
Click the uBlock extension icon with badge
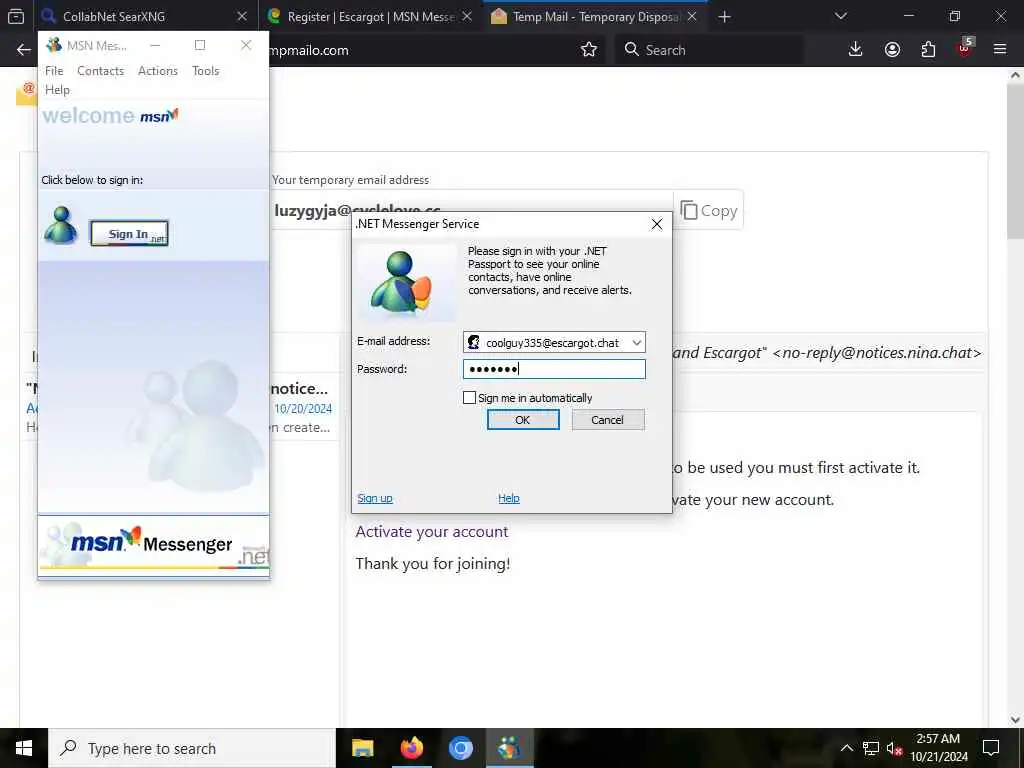pos(965,48)
